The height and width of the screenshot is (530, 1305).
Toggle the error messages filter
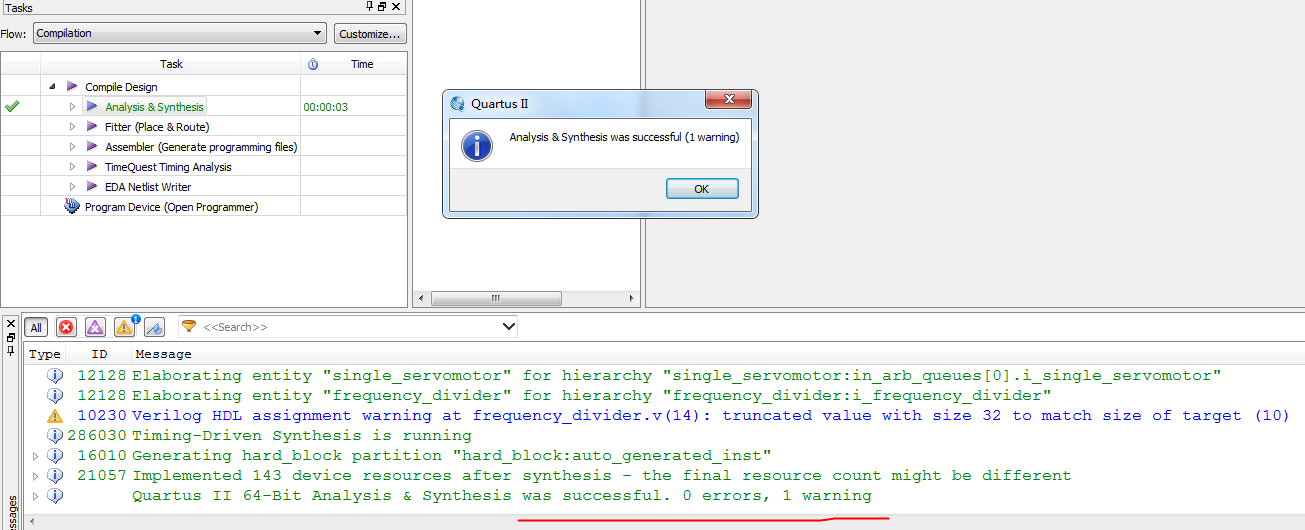[x=66, y=327]
